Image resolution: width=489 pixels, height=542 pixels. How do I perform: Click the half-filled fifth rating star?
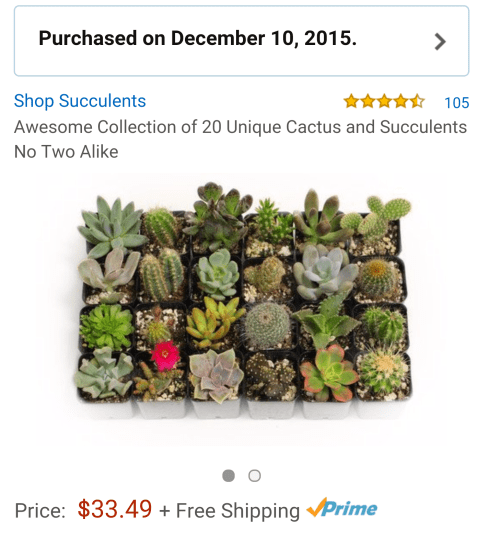pyautogui.click(x=417, y=101)
